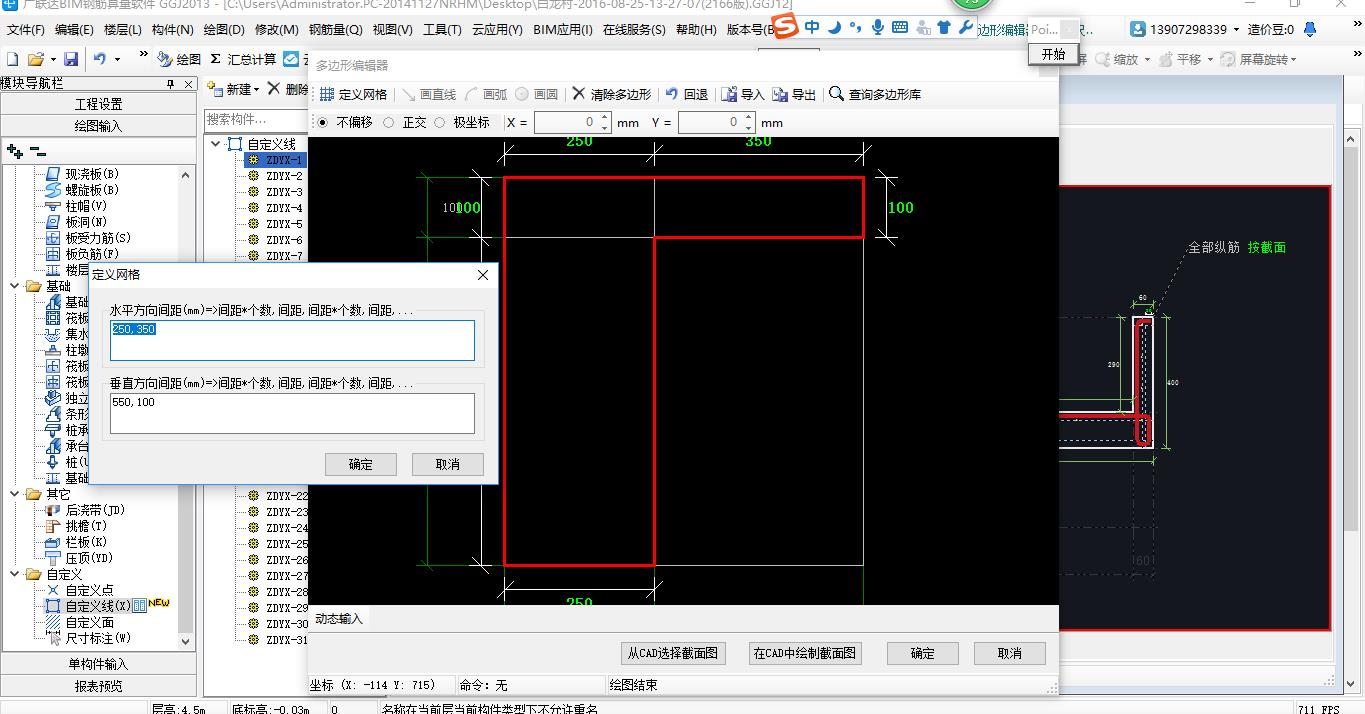Click the expand-all plus icon in navigator

point(14,151)
